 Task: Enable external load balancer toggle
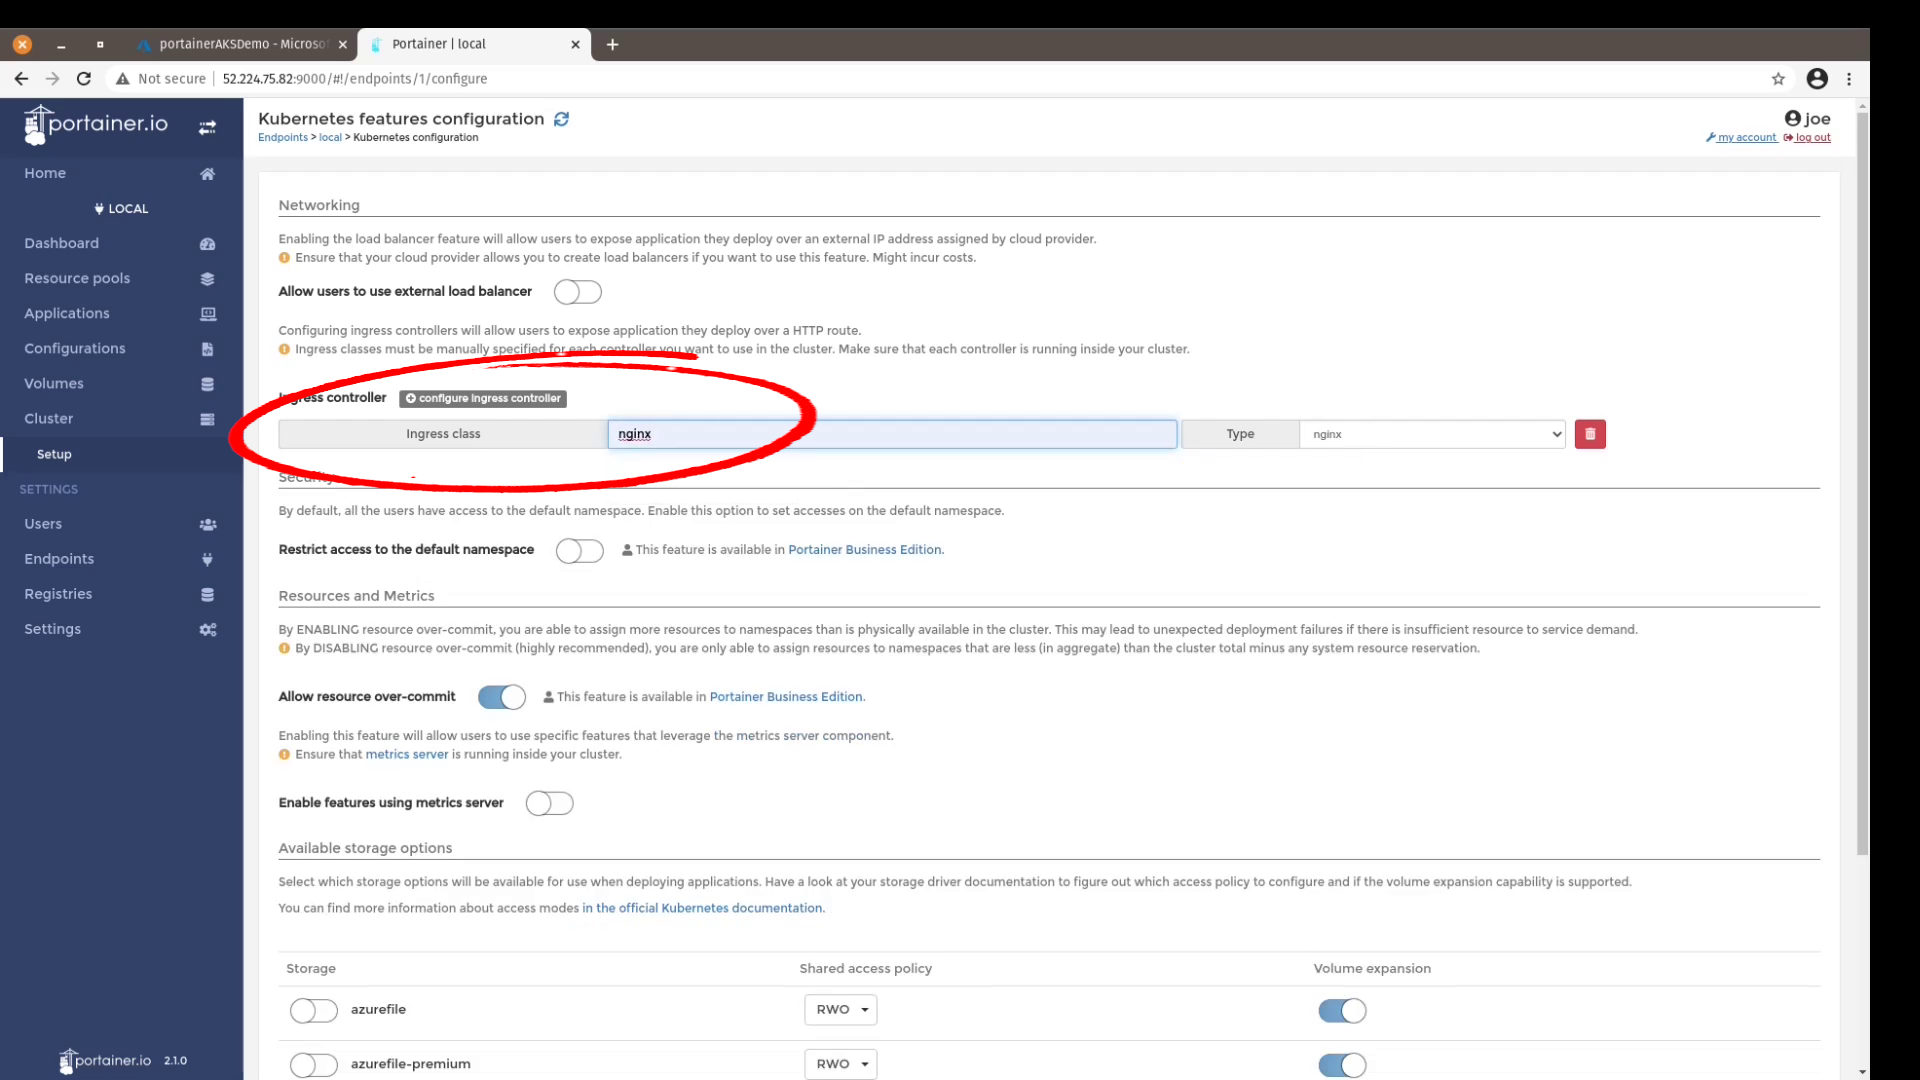pos(578,292)
